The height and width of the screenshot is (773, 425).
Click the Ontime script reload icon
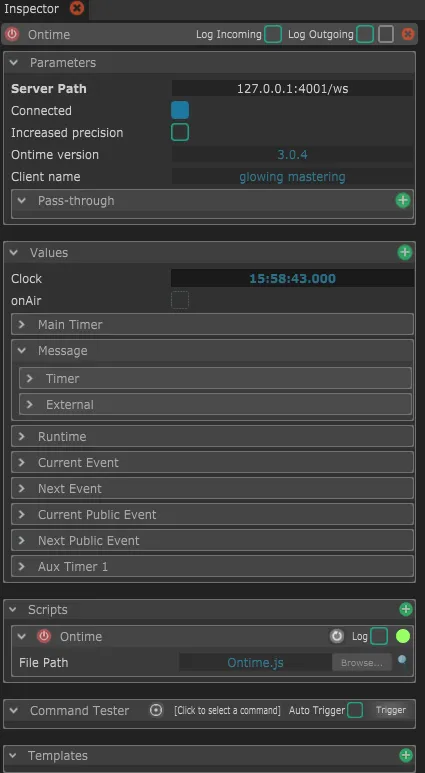[x=337, y=636]
